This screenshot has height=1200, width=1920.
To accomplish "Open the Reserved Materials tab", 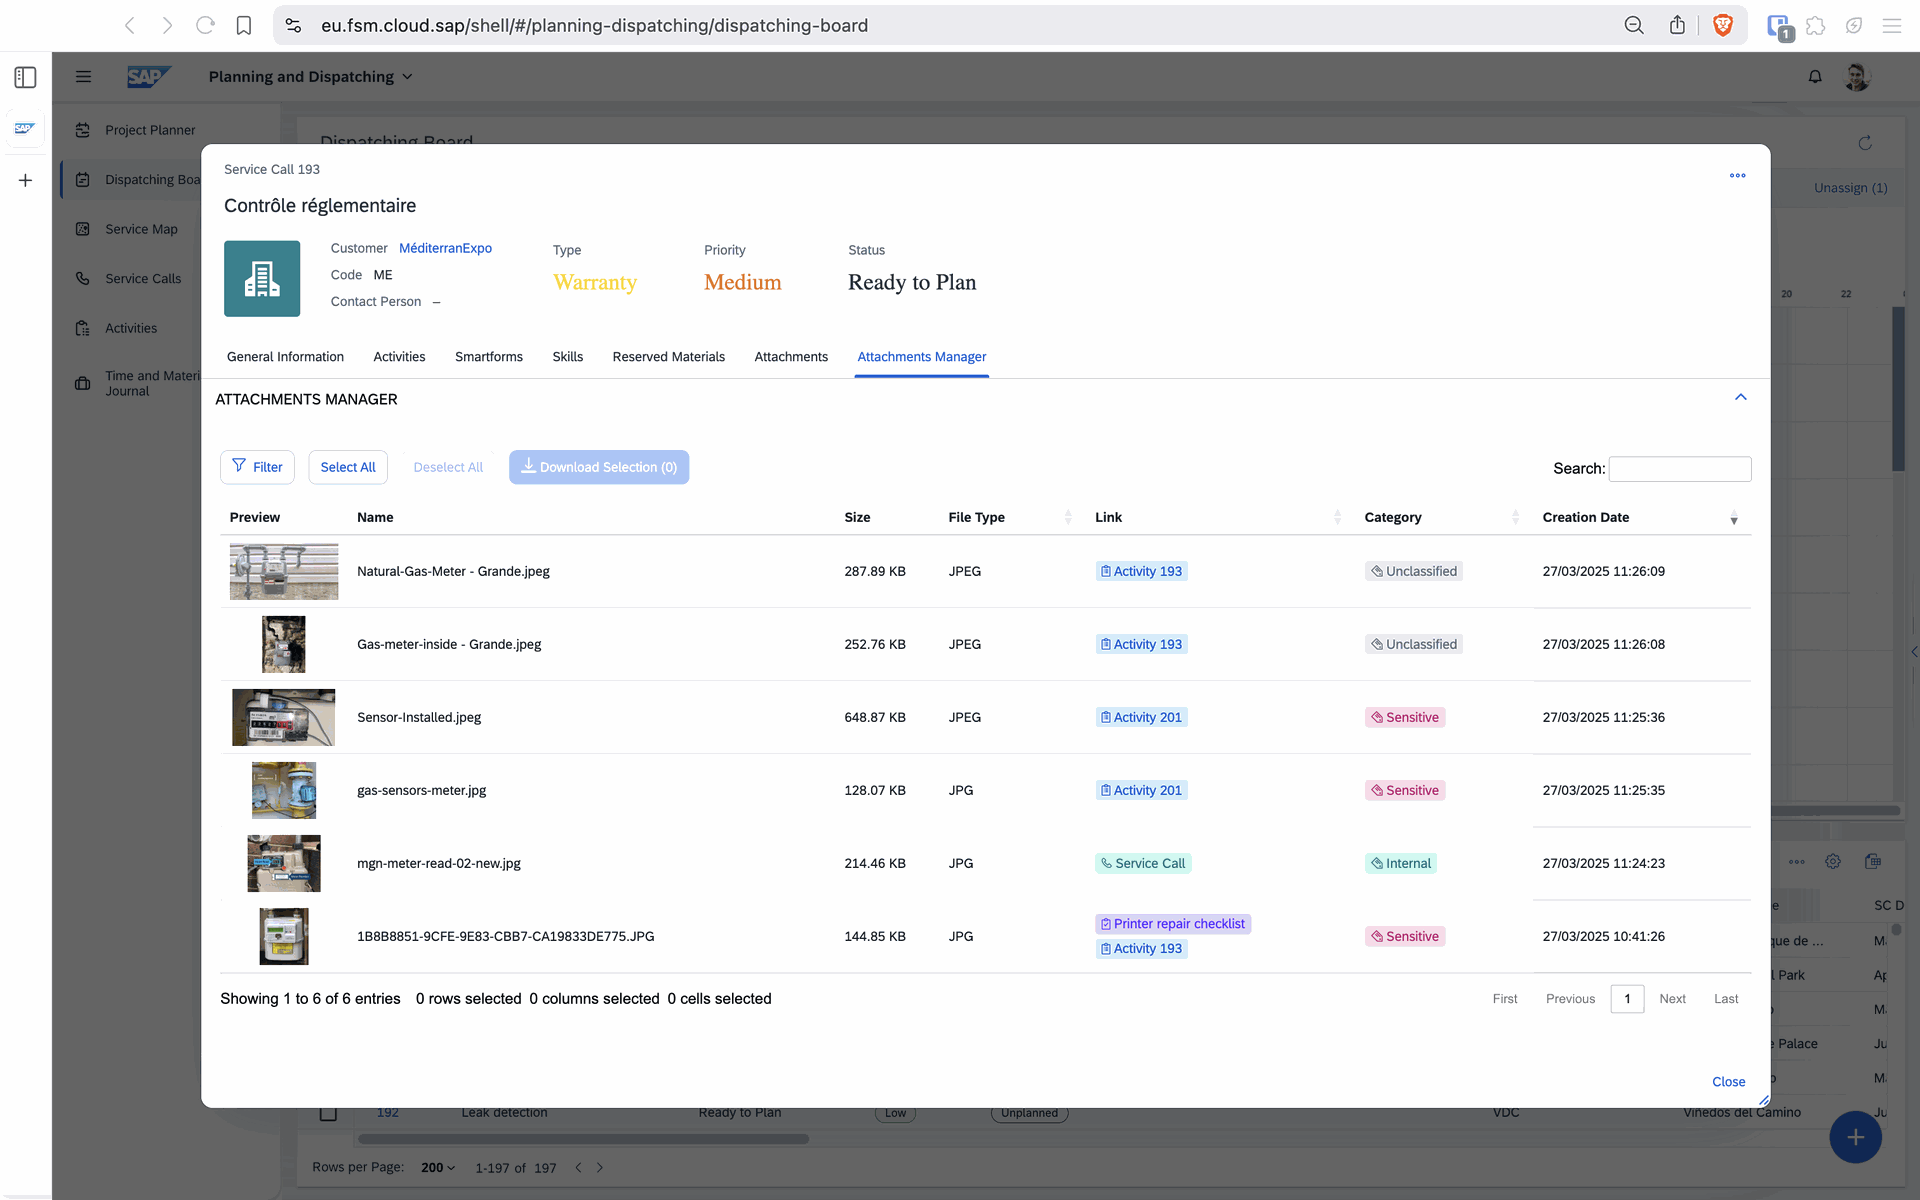I will [x=668, y=357].
